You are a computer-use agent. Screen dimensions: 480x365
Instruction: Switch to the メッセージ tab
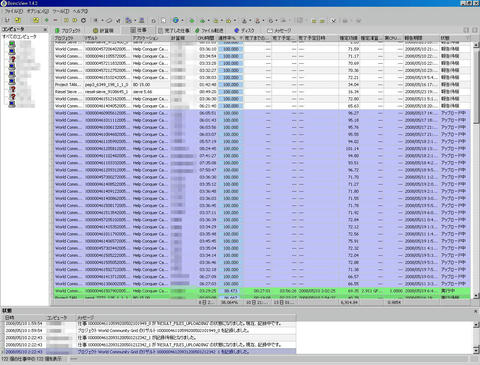[279, 30]
